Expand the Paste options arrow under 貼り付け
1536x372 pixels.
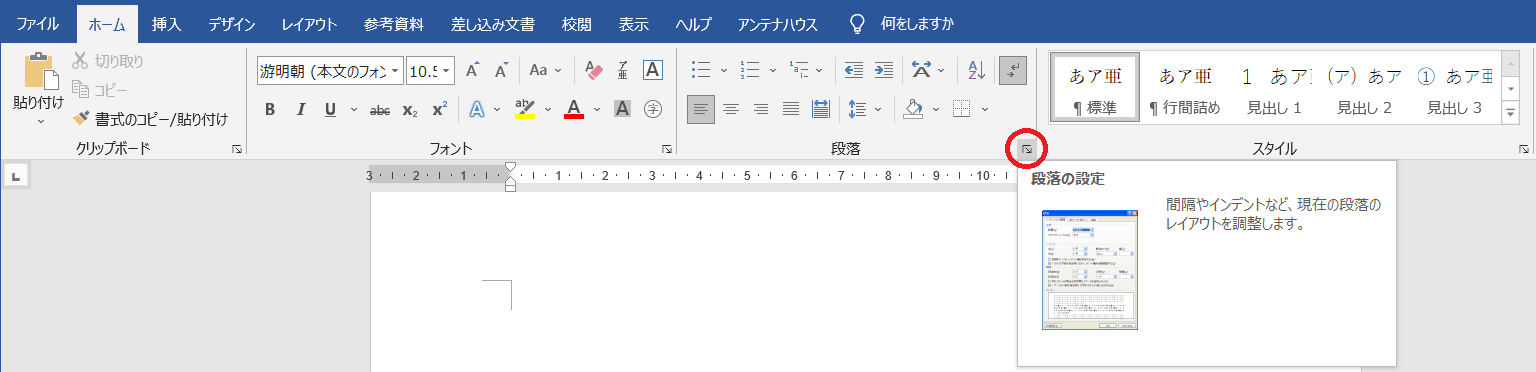pos(40,121)
